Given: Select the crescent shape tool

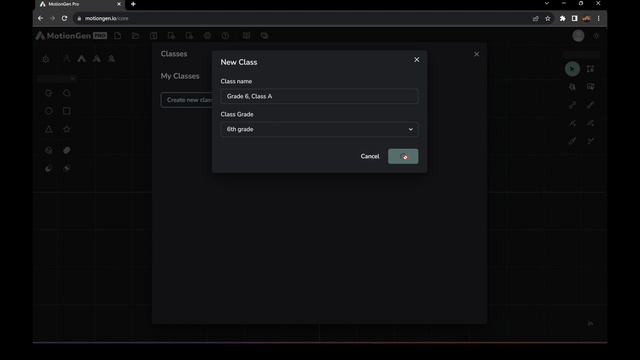Looking at the screenshot, I should (49, 169).
